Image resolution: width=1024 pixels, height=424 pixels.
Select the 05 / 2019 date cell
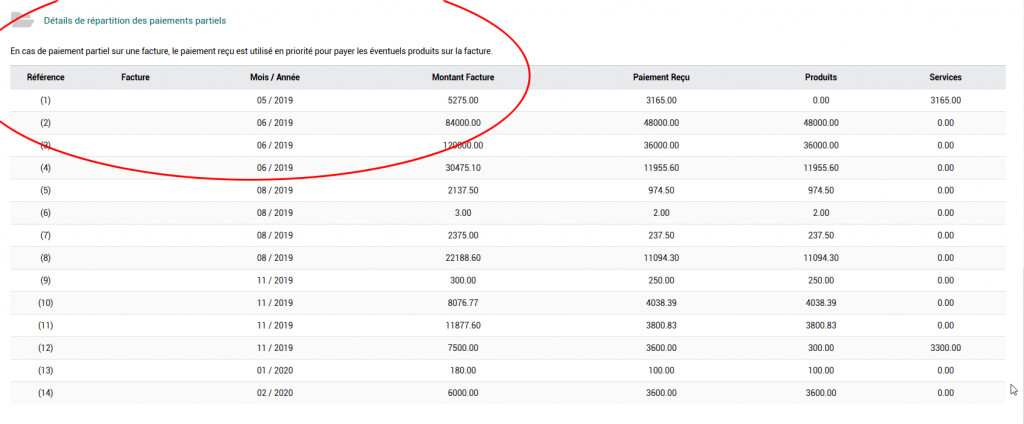click(x=275, y=100)
